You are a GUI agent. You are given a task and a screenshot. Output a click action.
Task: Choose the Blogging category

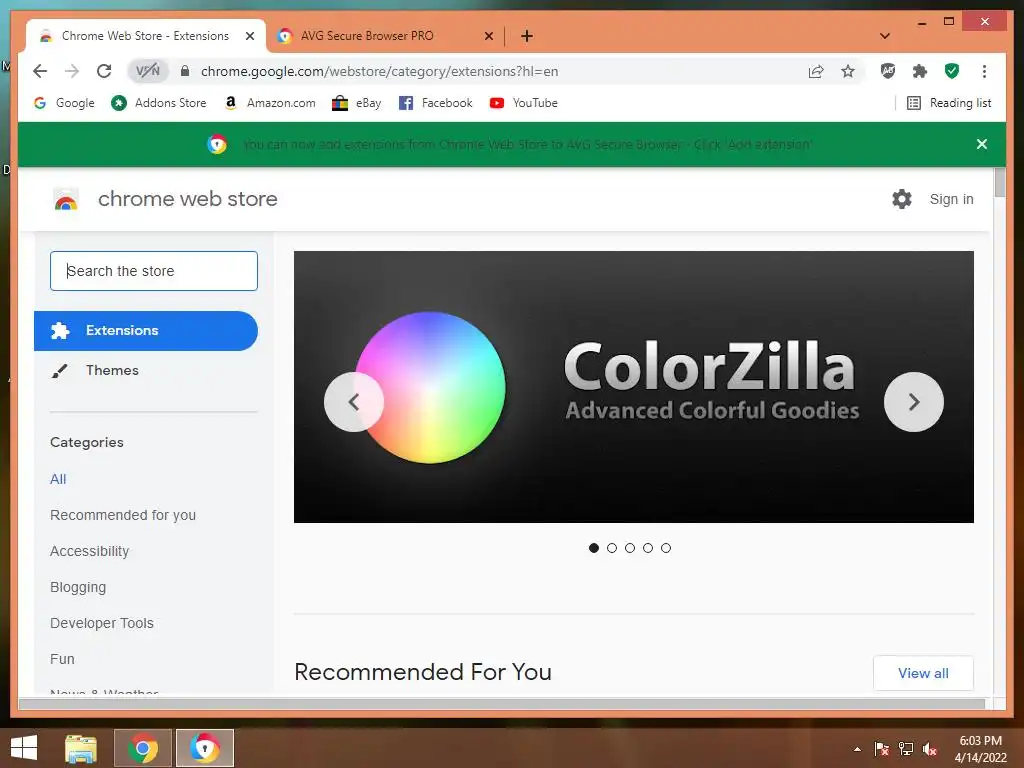tap(78, 587)
